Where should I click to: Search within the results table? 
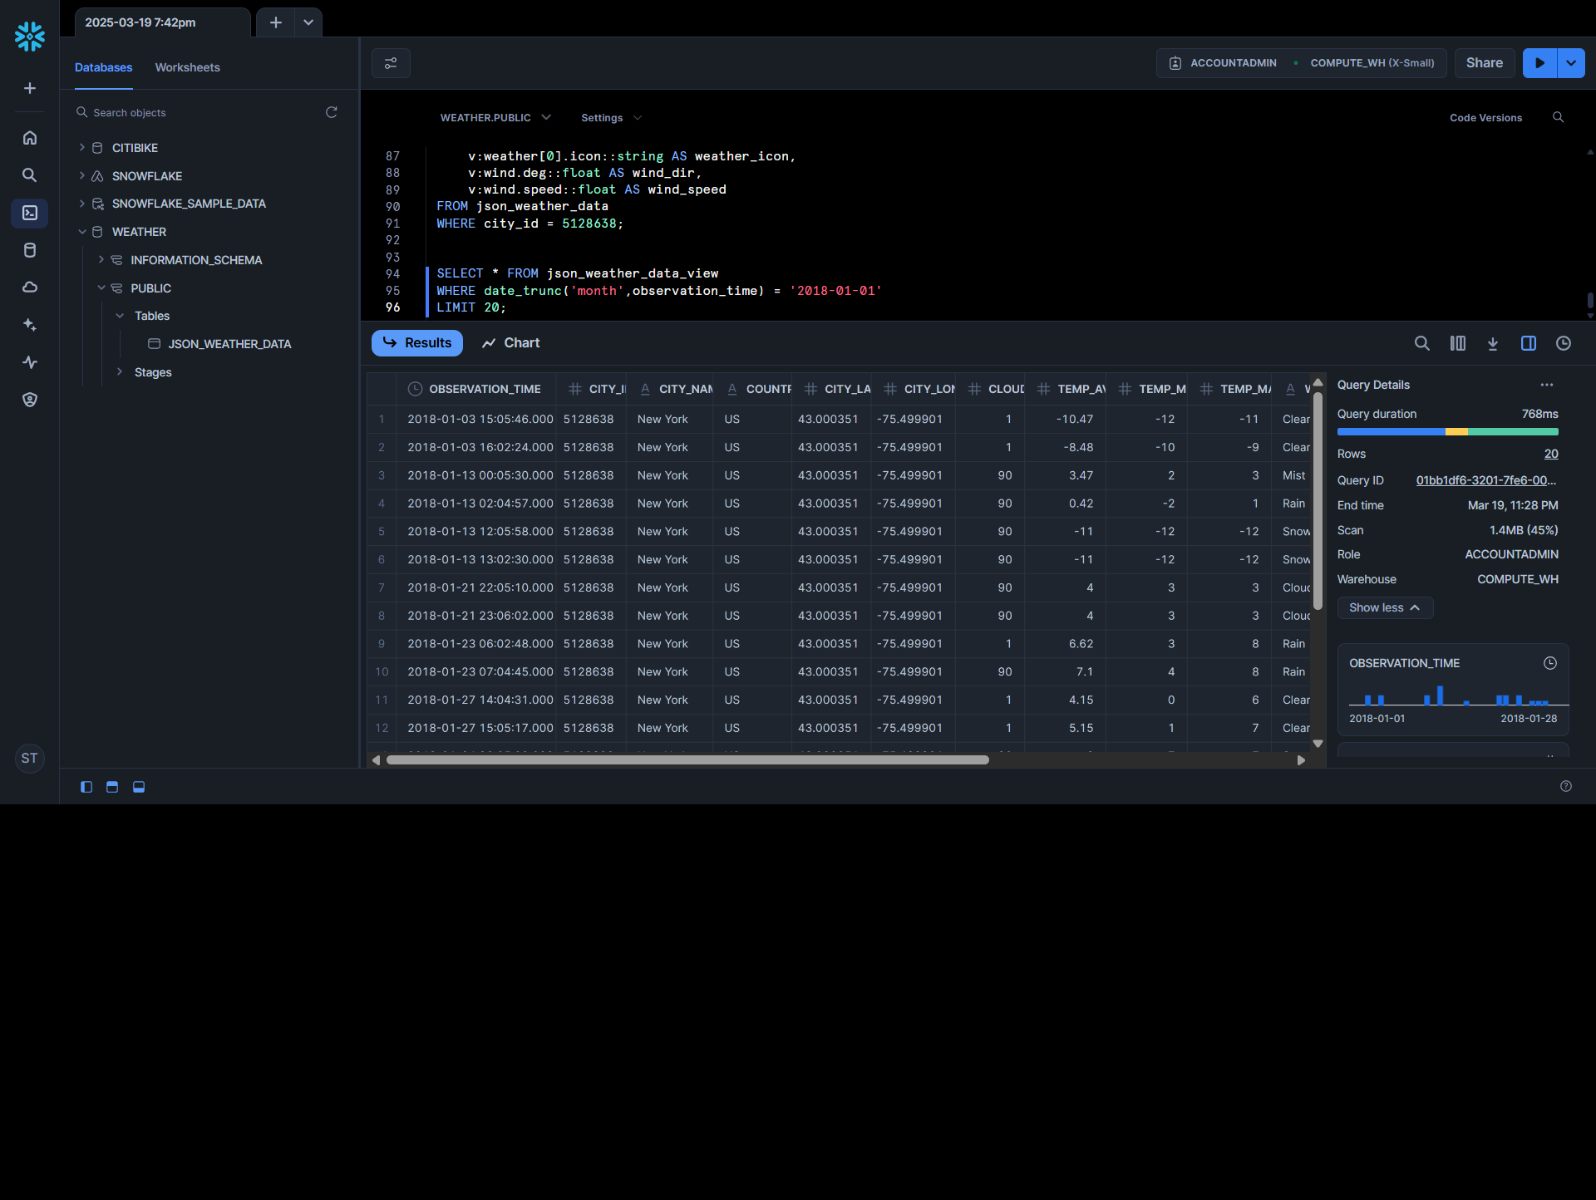tap(1421, 344)
